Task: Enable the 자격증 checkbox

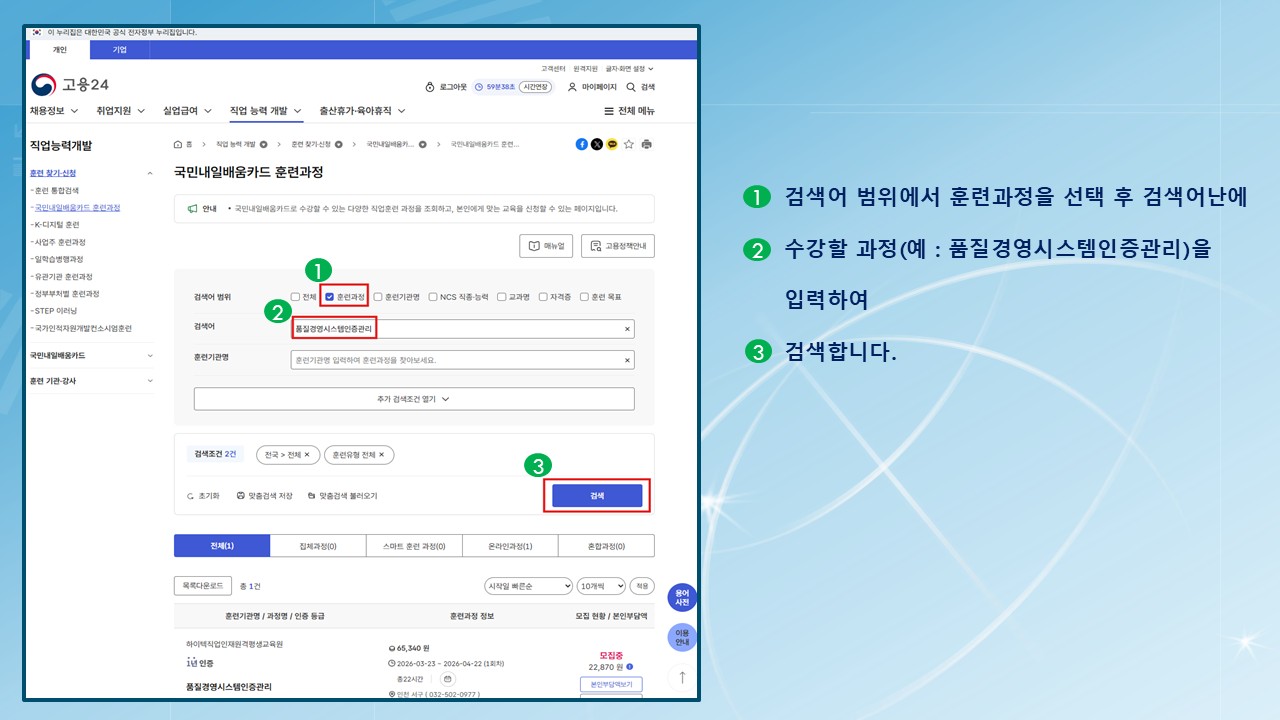Action: pos(543,297)
